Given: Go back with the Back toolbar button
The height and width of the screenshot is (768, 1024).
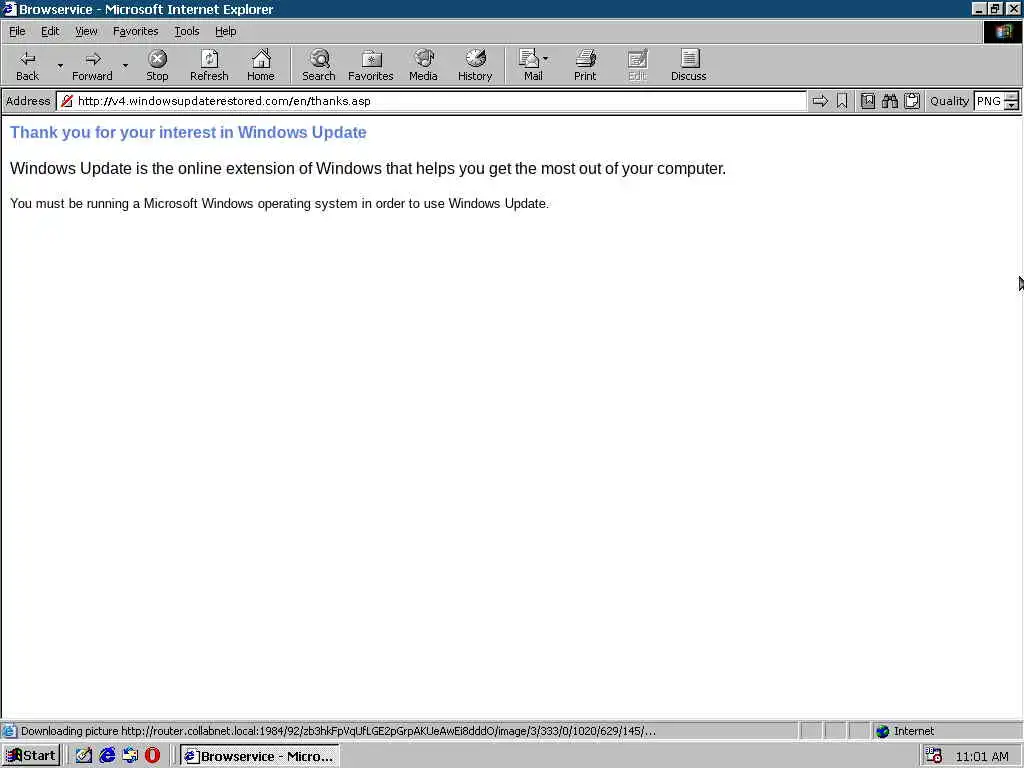Looking at the screenshot, I should pos(27,65).
